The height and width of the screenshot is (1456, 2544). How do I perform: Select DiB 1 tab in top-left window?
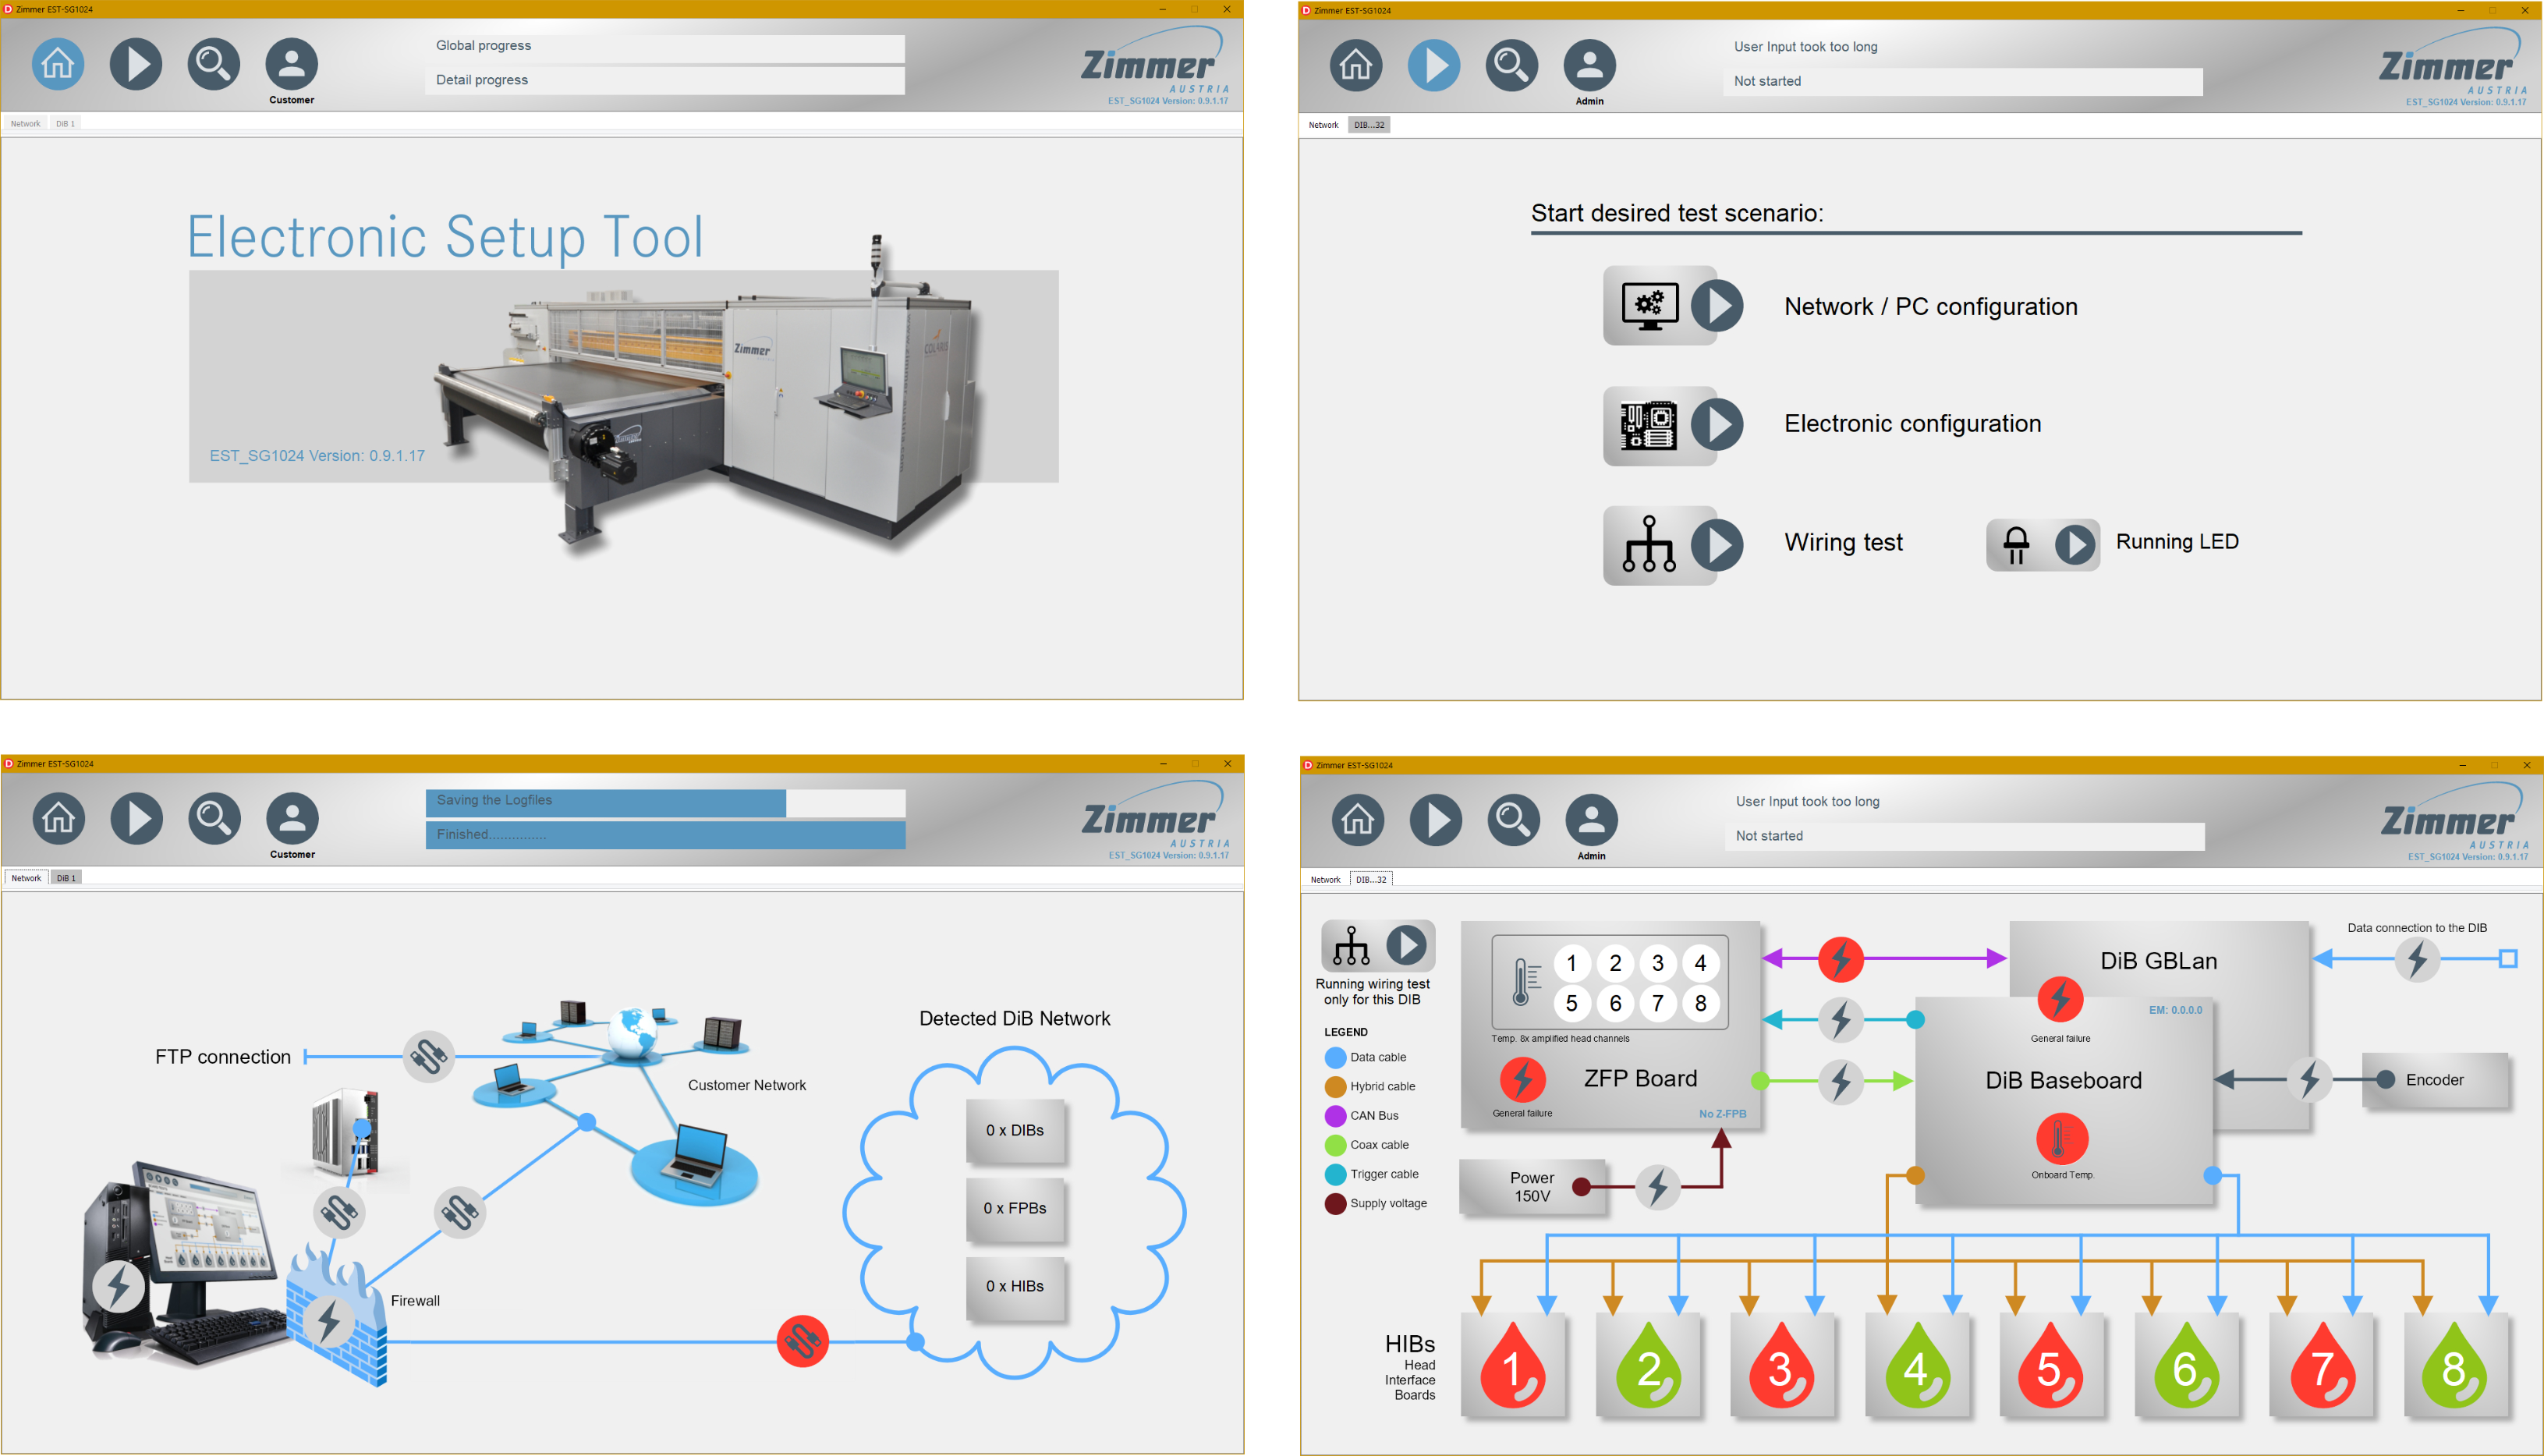coord(65,124)
